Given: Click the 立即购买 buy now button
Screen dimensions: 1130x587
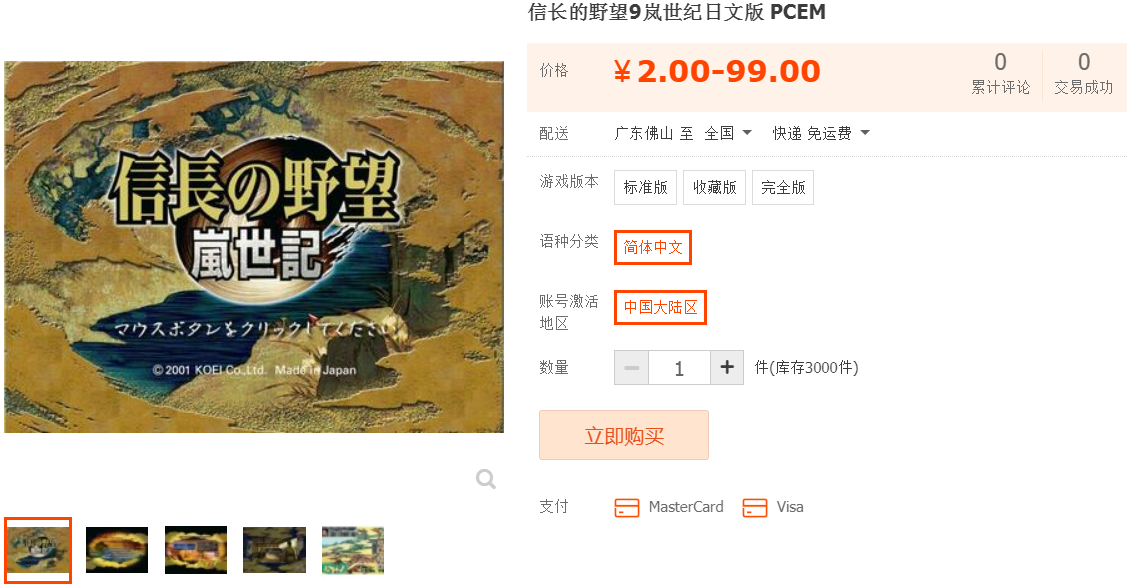Looking at the screenshot, I should 624,435.
